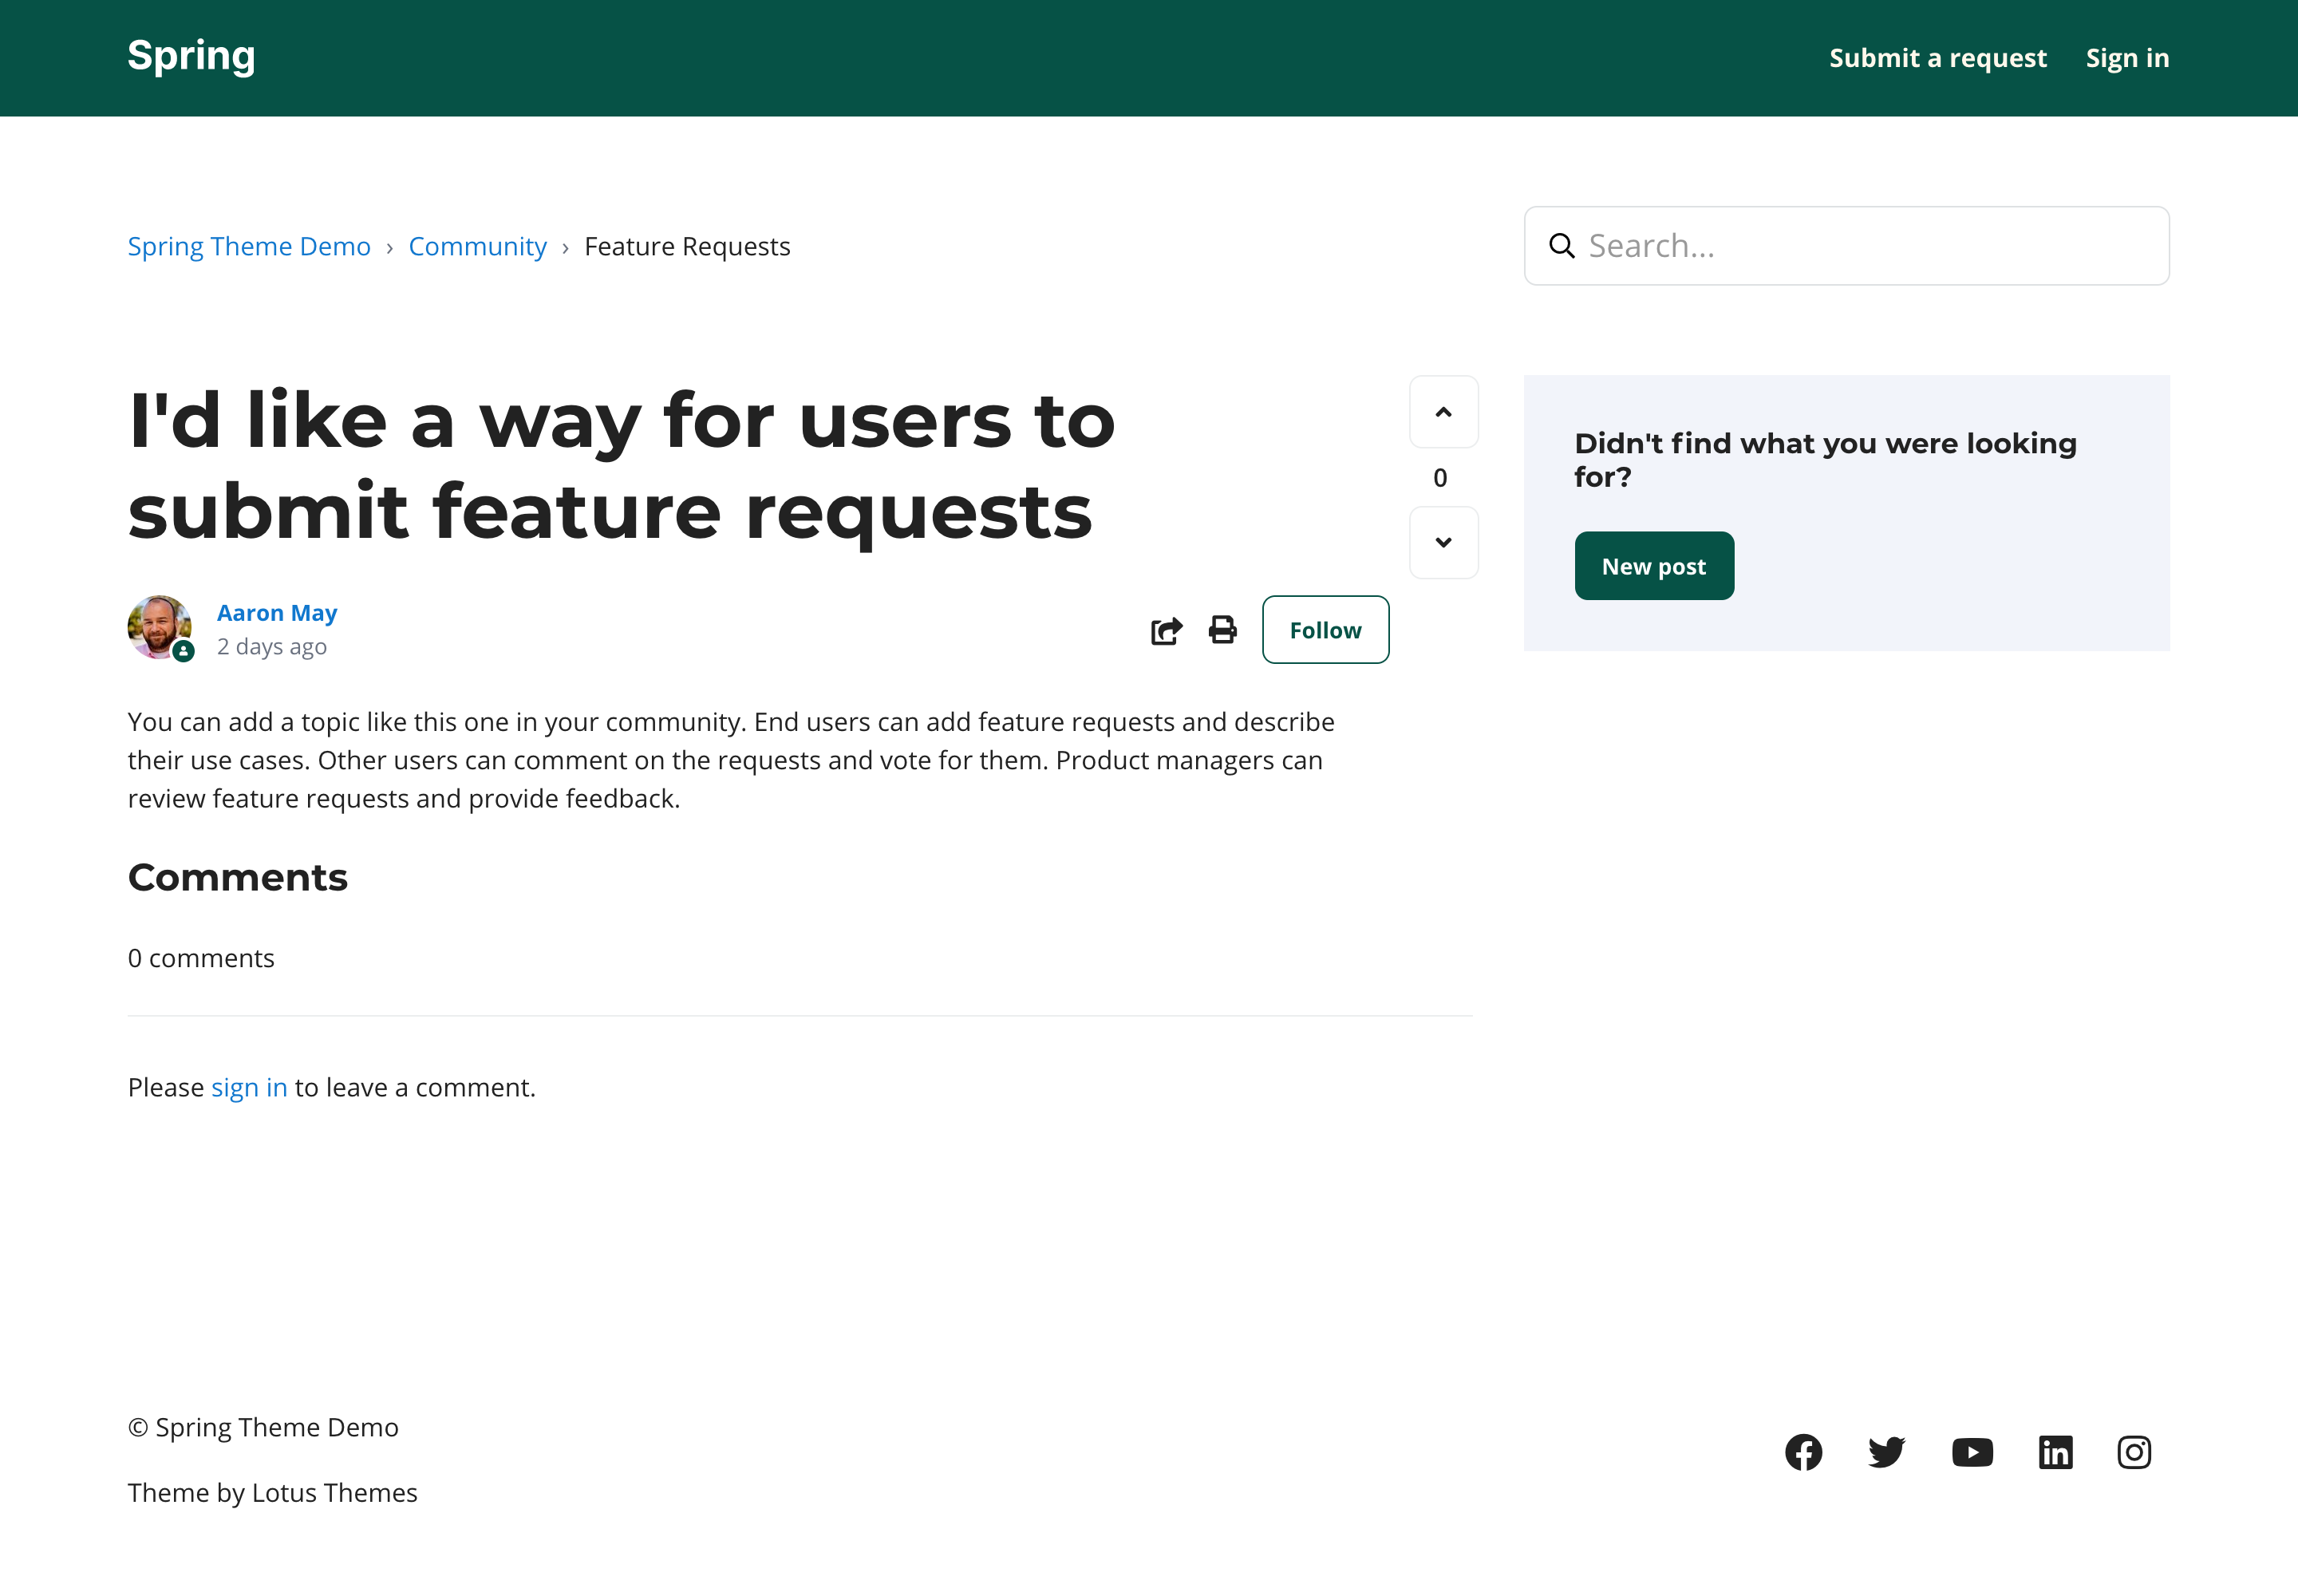Click the sign in comment link
The image size is (2298, 1596).
pyautogui.click(x=249, y=1087)
